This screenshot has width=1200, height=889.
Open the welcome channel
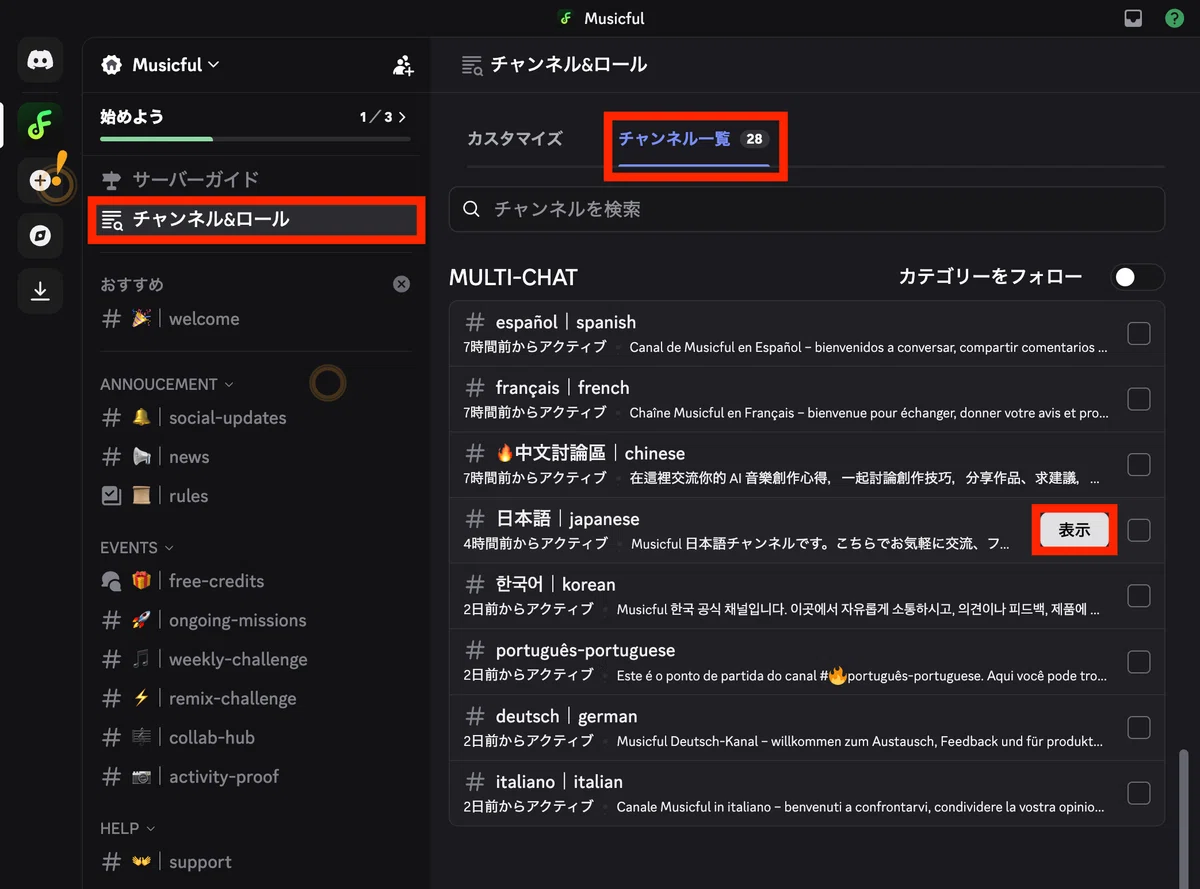[x=256, y=319]
